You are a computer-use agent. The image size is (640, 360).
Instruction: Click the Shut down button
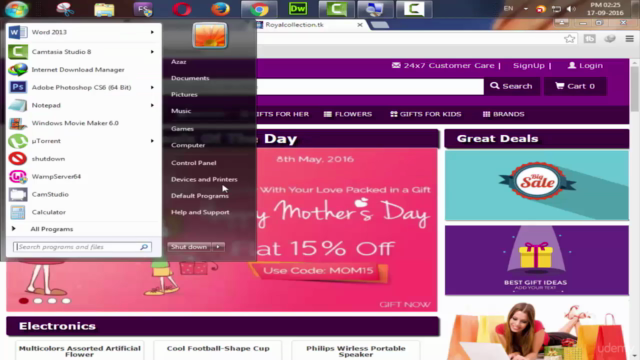[189, 247]
